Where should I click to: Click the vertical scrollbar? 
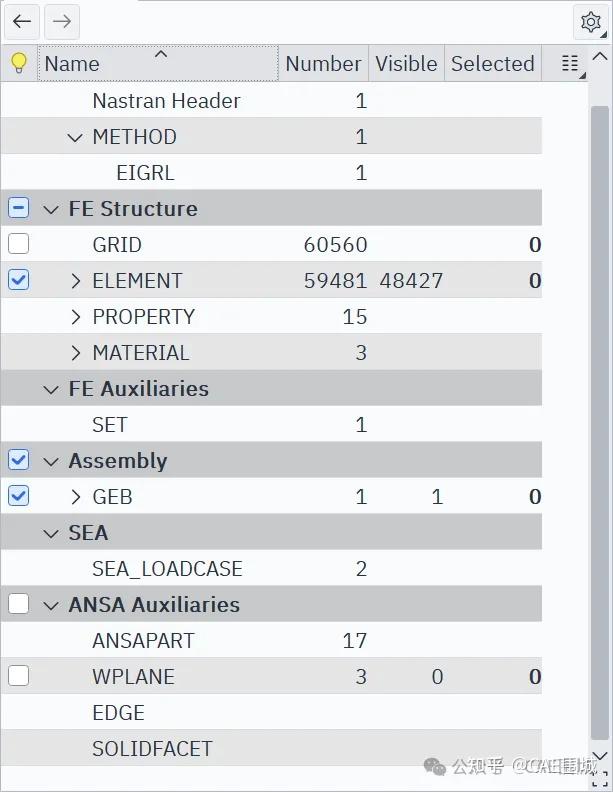599,400
